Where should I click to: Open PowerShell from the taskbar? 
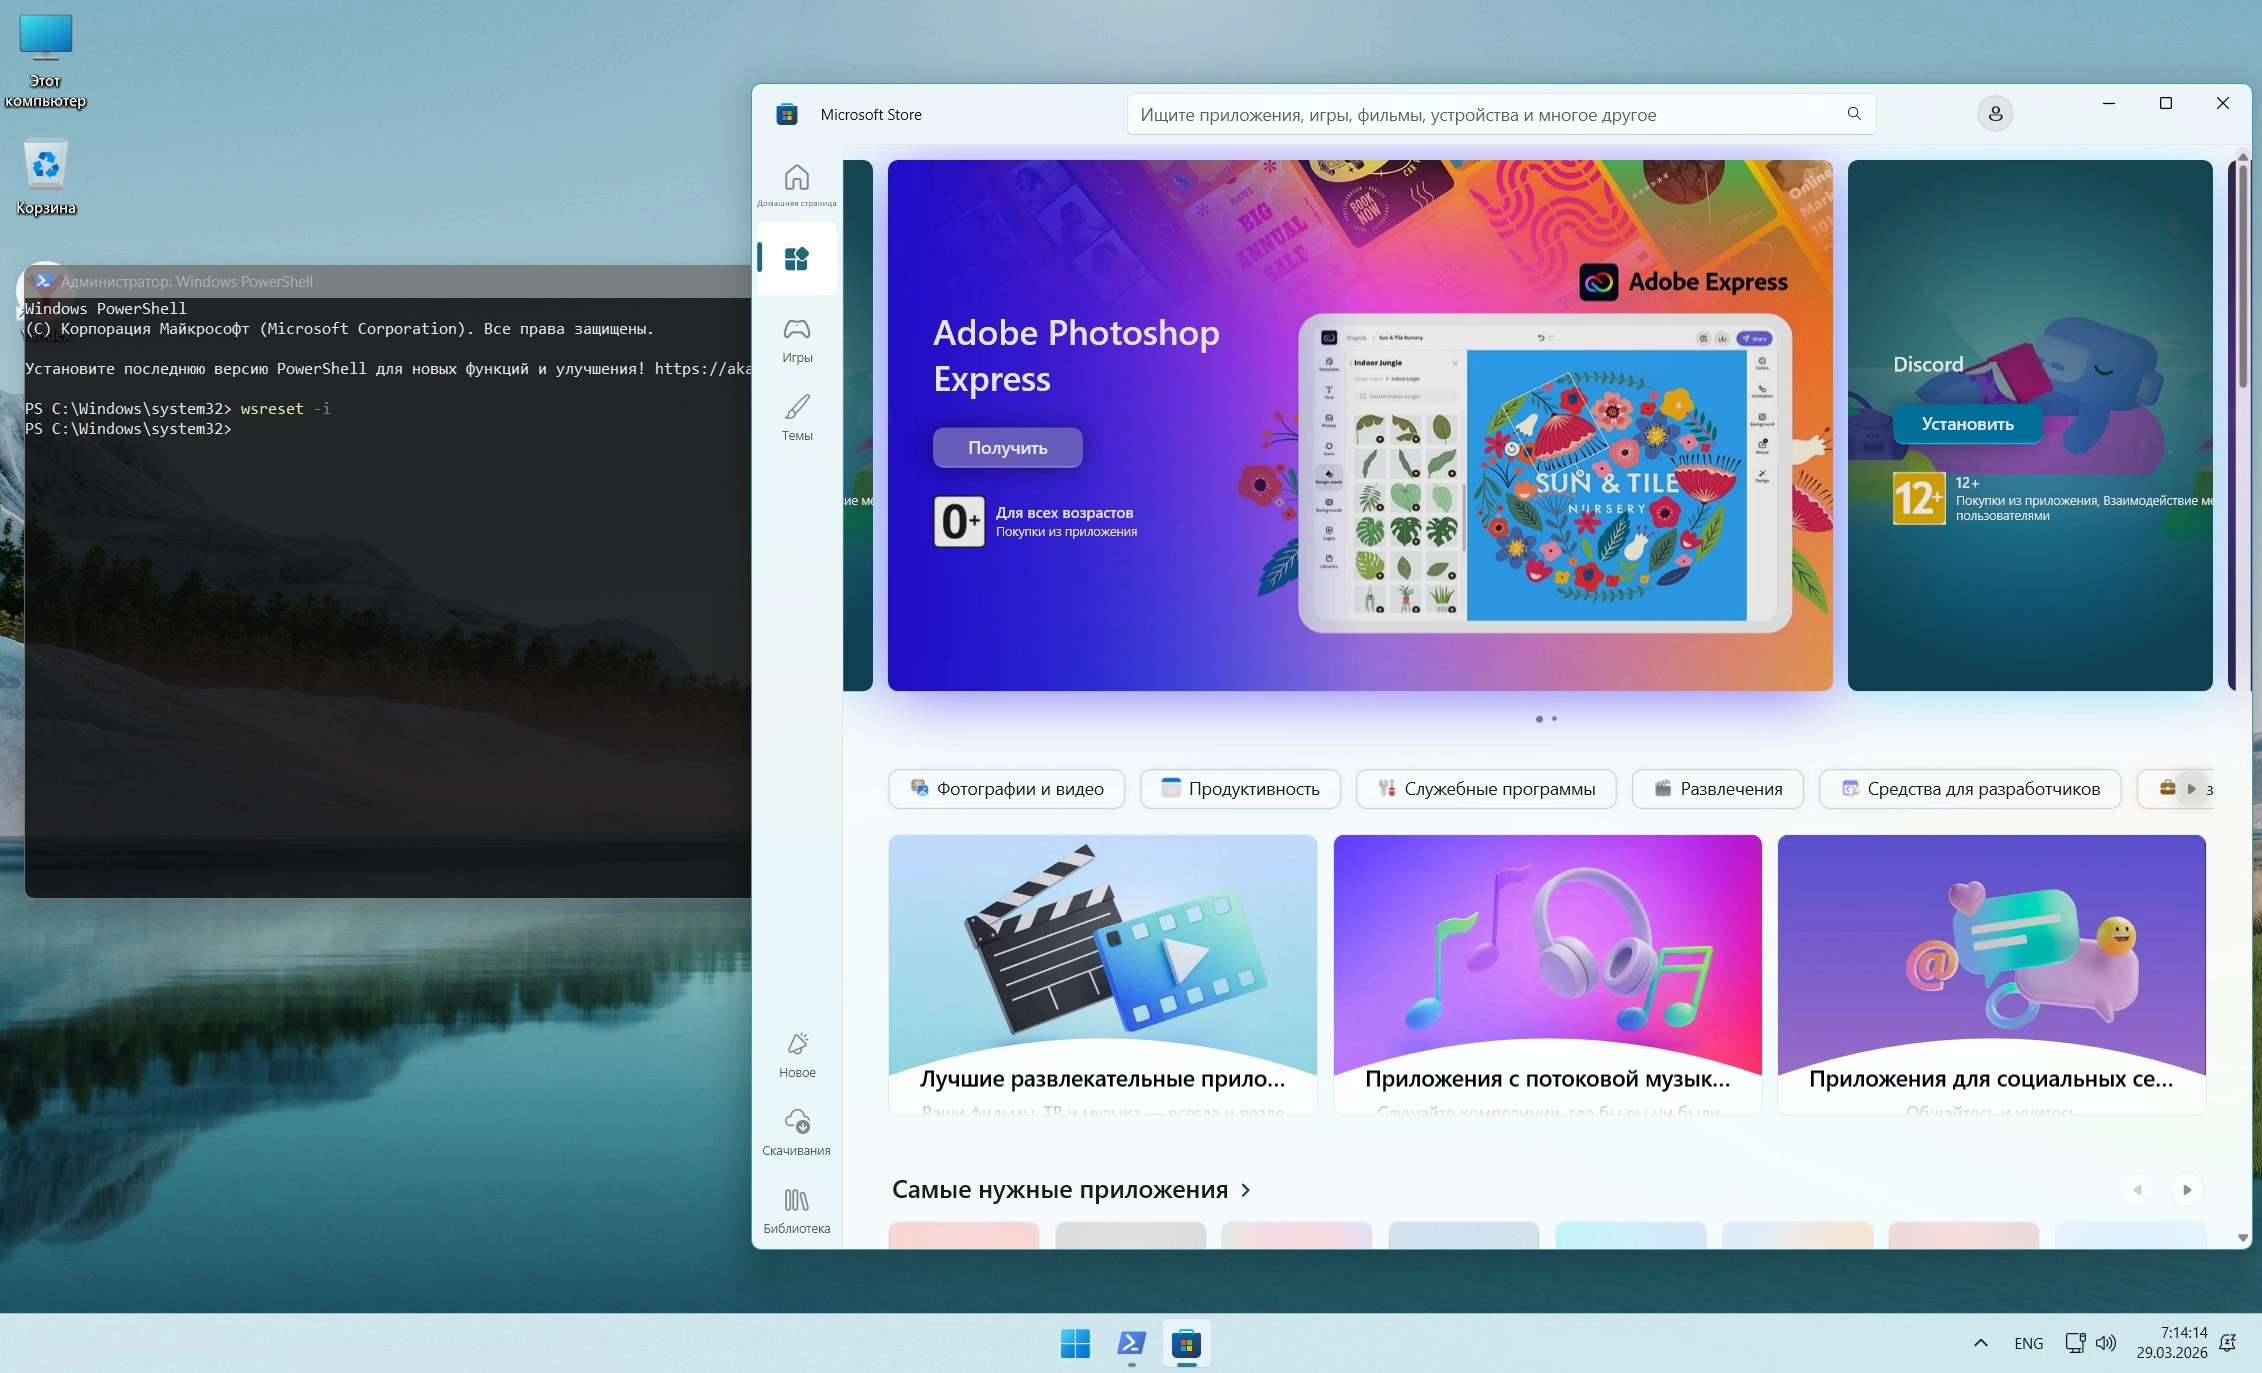coord(1131,1344)
